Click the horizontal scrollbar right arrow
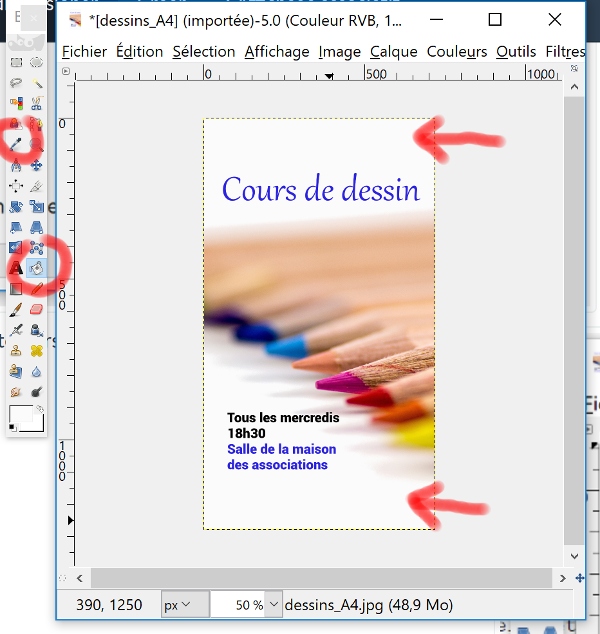 562,578
